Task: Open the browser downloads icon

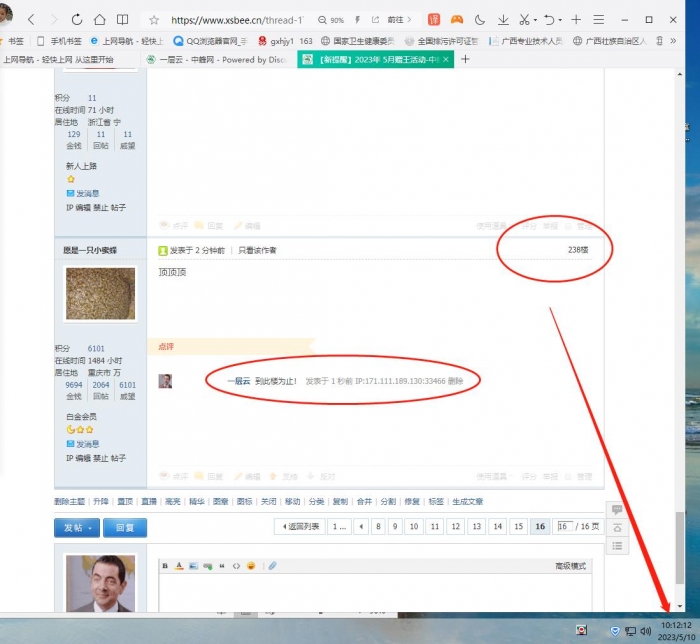Action: coord(503,19)
